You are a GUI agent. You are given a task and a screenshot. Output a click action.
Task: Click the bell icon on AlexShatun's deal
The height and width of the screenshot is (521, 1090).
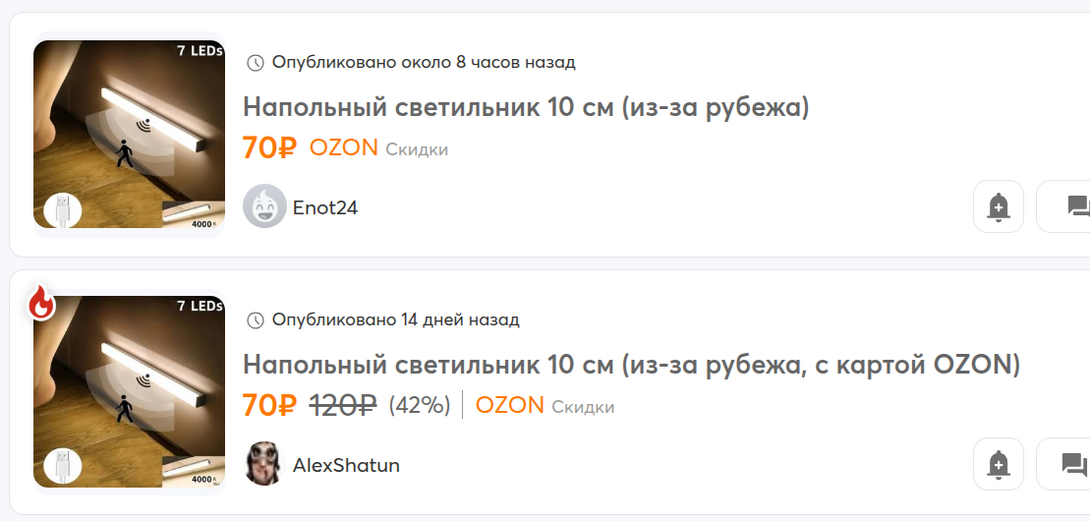point(998,464)
